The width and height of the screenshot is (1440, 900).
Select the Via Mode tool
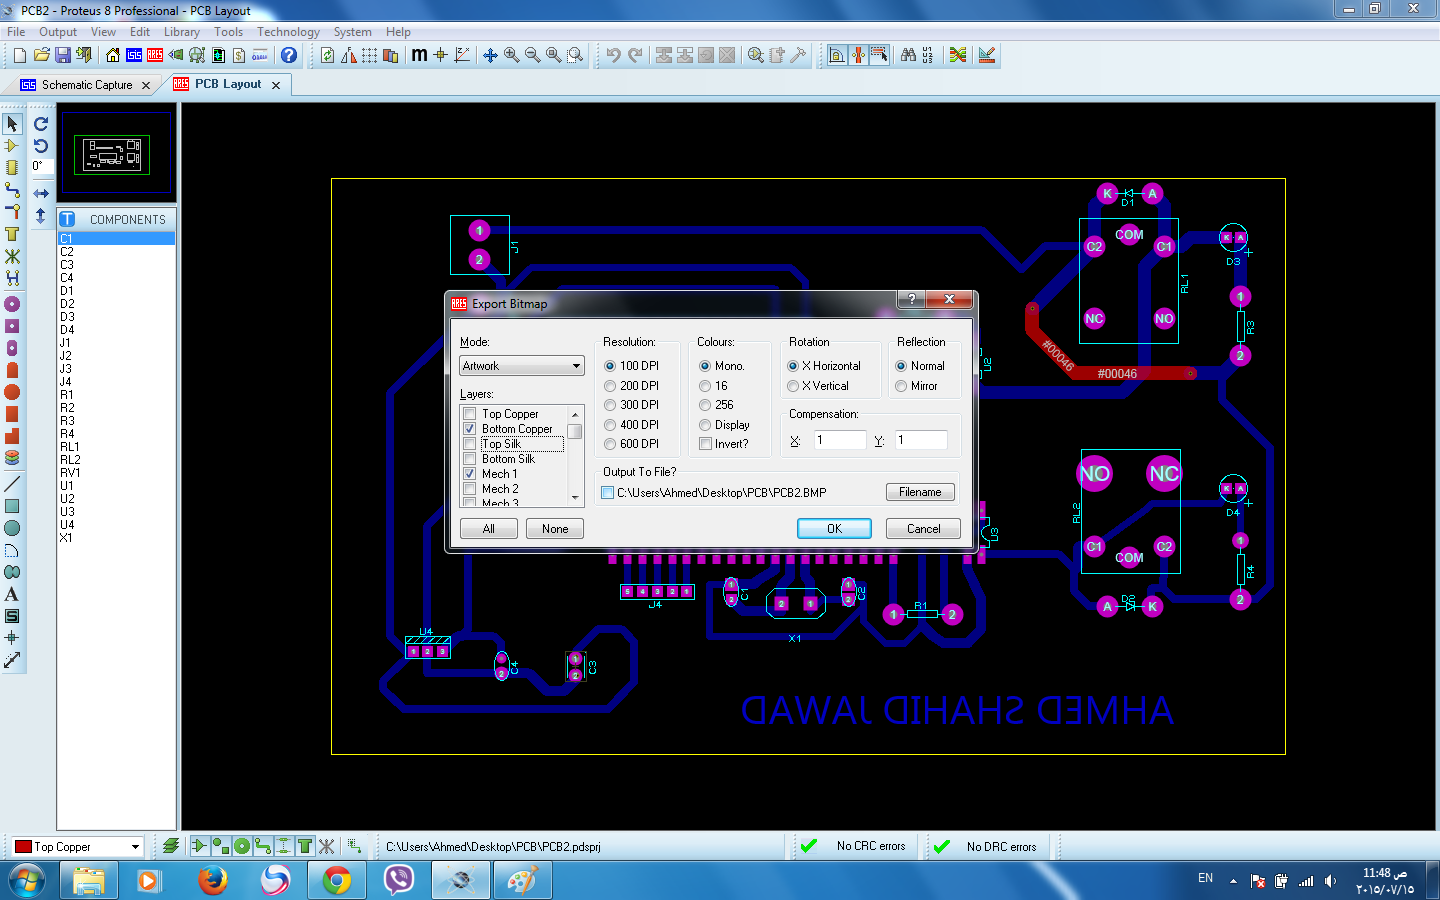(x=12, y=212)
